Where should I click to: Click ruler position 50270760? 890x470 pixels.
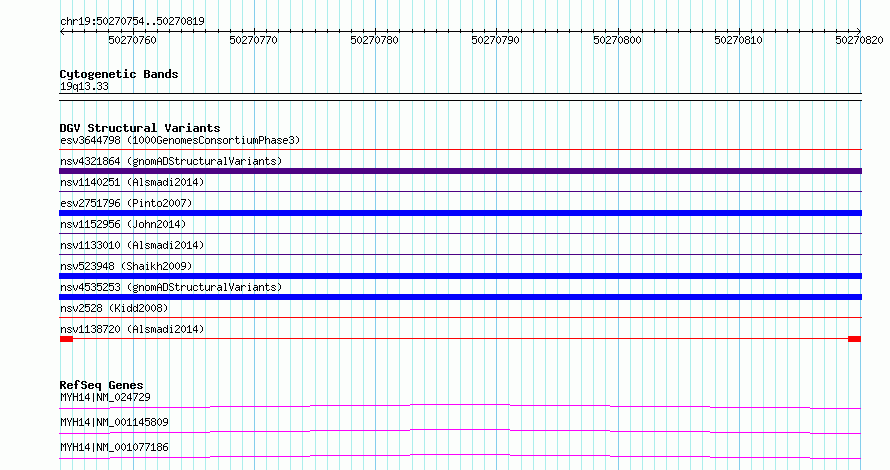(132, 40)
